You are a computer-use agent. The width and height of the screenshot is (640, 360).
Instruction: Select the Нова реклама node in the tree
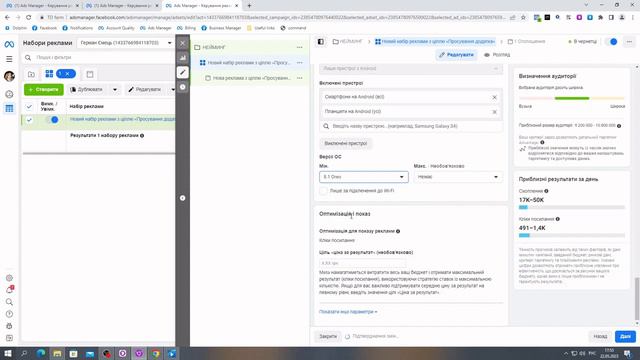pyautogui.click(x=251, y=78)
